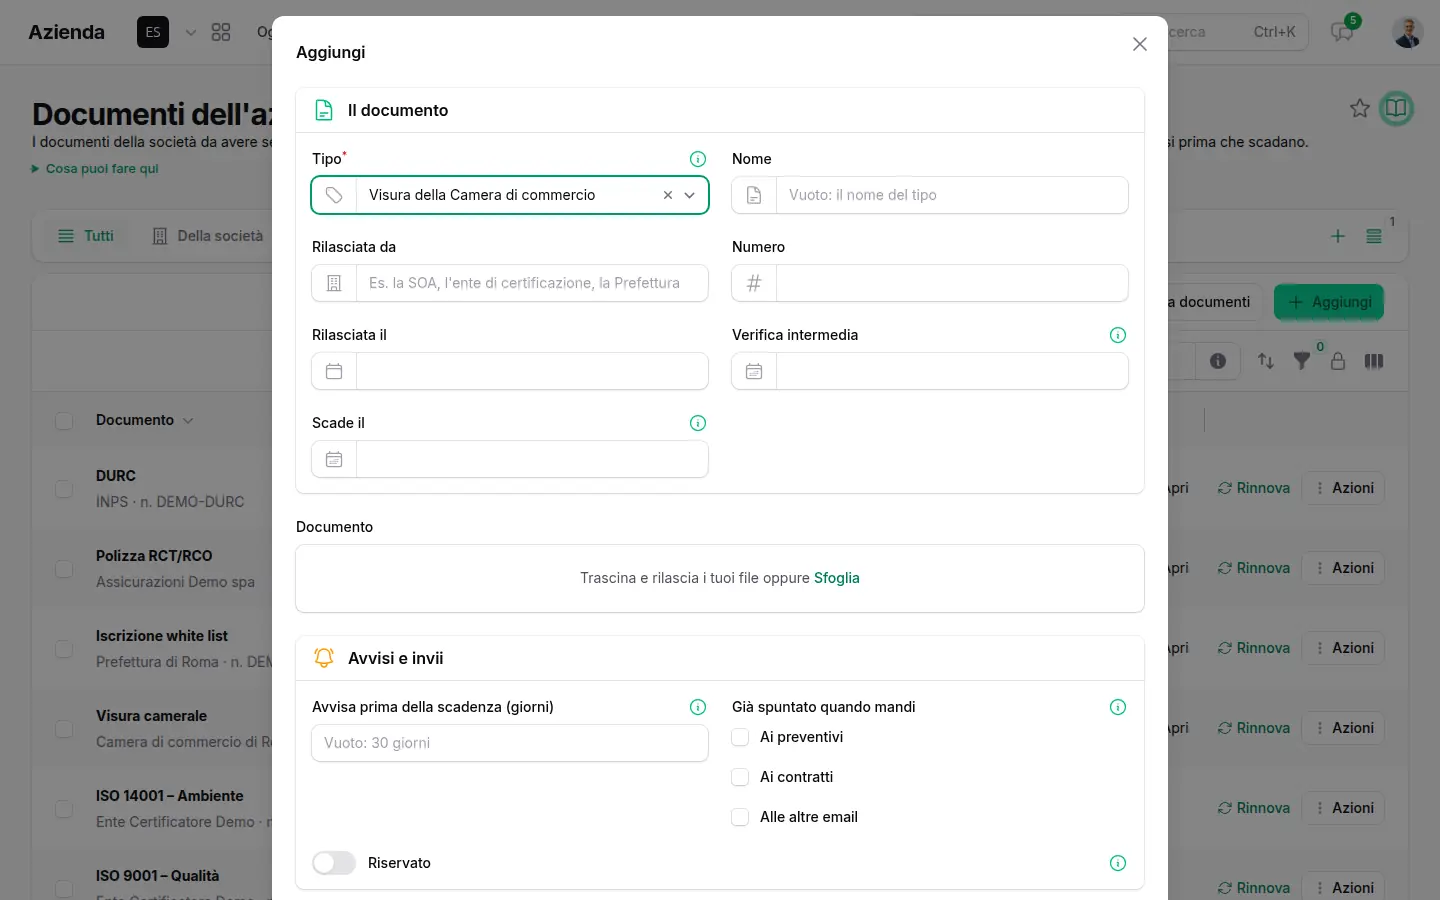Switch to the Della società tab
1440x900 pixels.
208,236
